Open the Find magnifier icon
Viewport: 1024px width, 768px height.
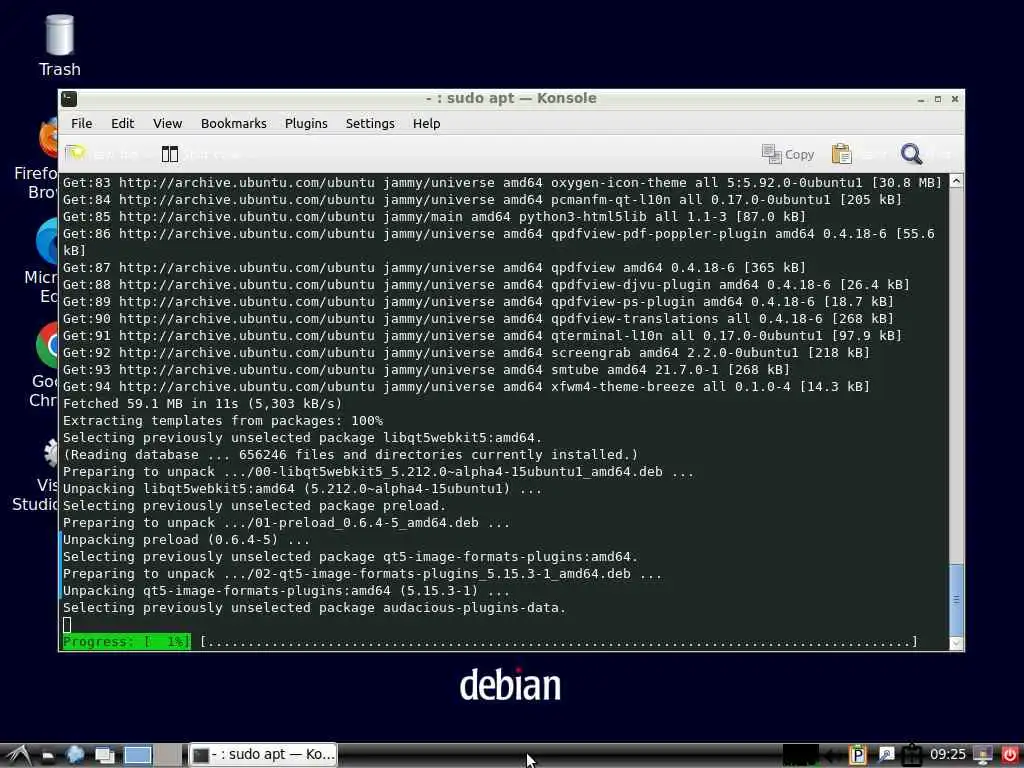[911, 154]
